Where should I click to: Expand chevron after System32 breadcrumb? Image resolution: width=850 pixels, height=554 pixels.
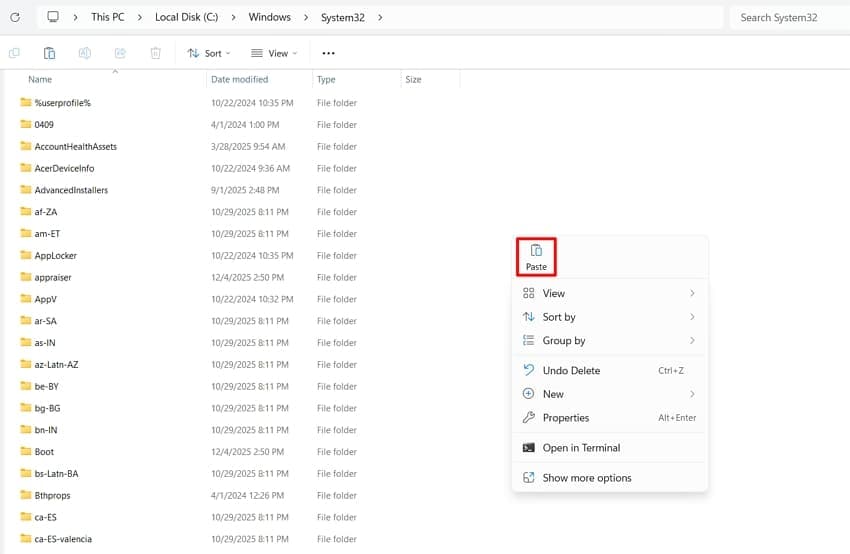point(380,17)
